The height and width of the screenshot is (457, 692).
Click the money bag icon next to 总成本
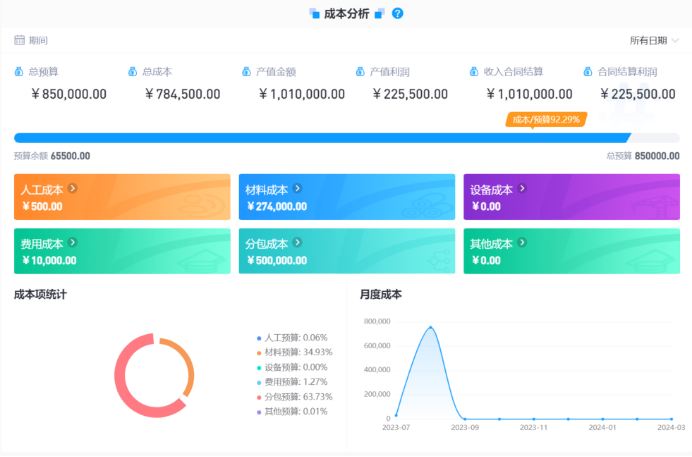point(133,71)
